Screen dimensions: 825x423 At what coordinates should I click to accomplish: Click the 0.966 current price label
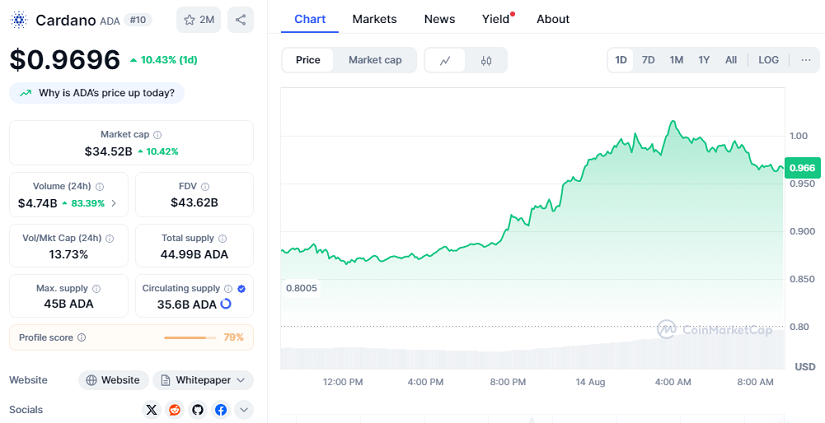click(802, 168)
